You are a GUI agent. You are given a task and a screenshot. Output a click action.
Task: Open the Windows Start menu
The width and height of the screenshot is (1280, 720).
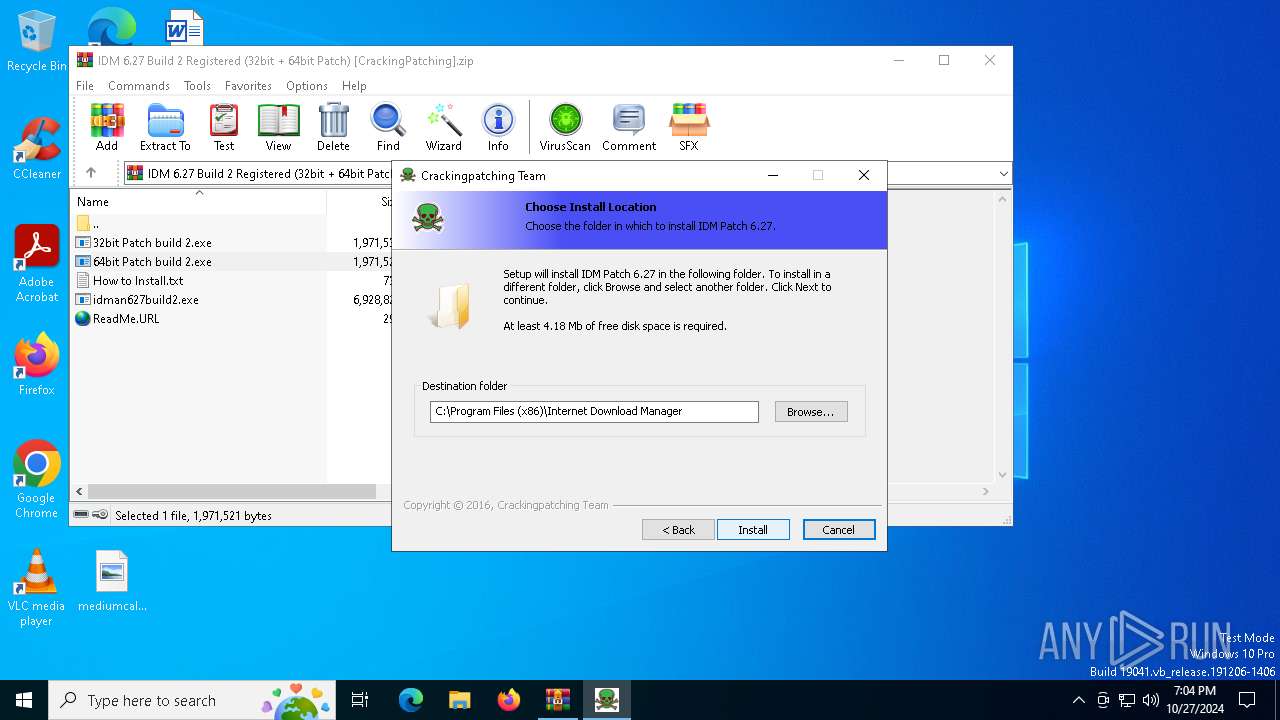click(x=24, y=700)
